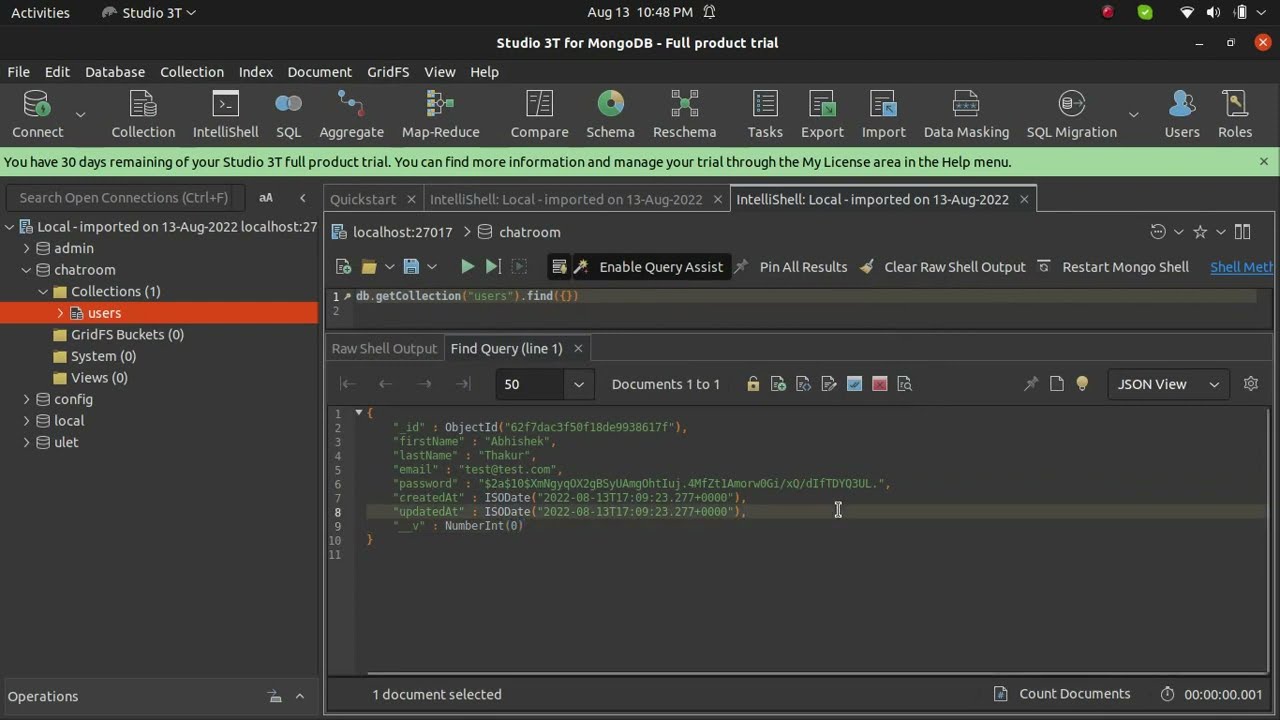The width and height of the screenshot is (1280, 720).
Task: Click the Export toolbar icon
Action: pyautogui.click(x=822, y=114)
